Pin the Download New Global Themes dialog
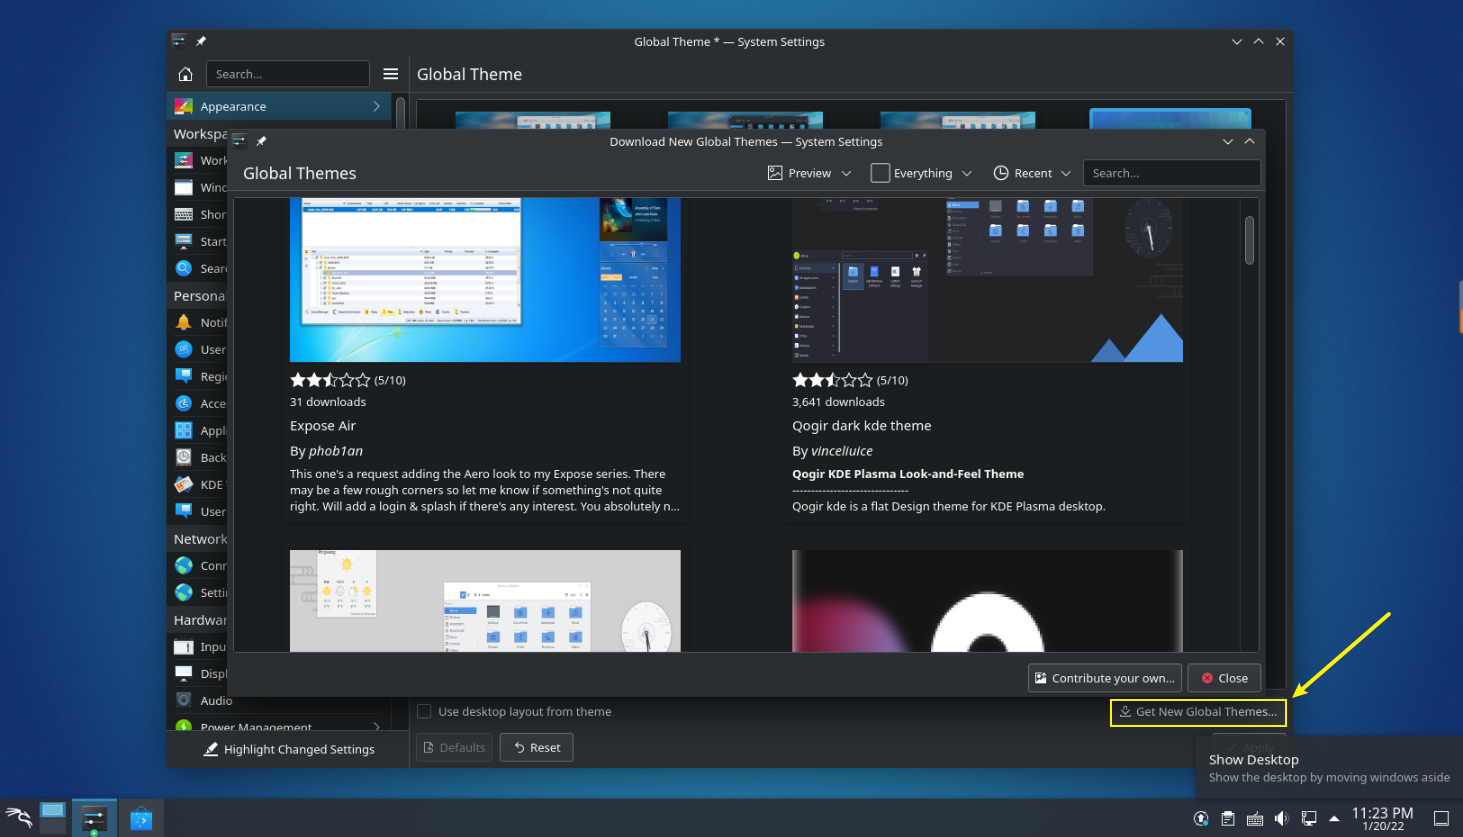The image size is (1463, 837). pos(261,141)
